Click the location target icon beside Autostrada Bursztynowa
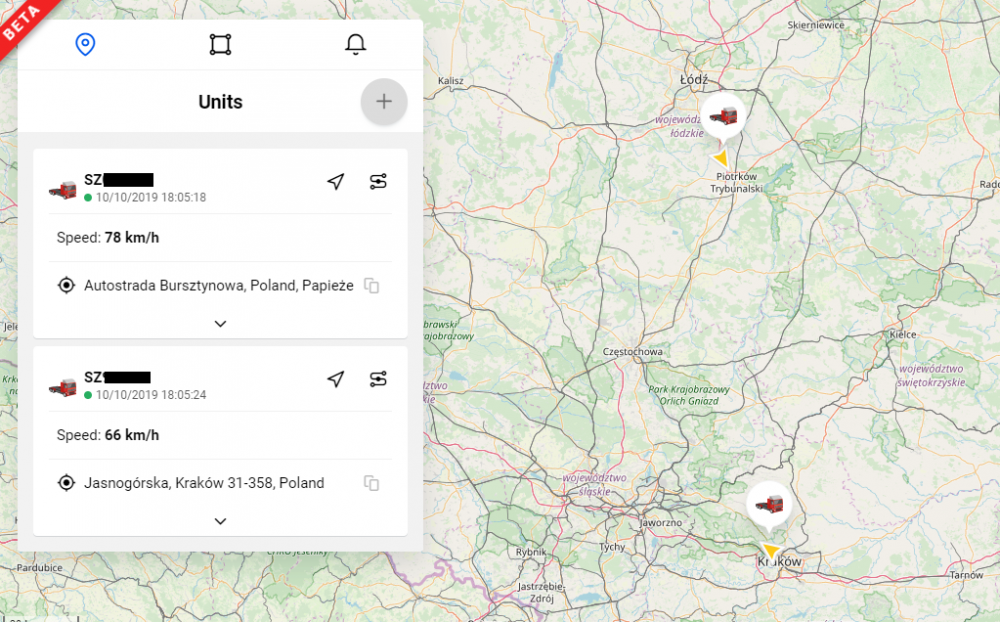Screen dimensions: 1000x622 tap(66, 285)
